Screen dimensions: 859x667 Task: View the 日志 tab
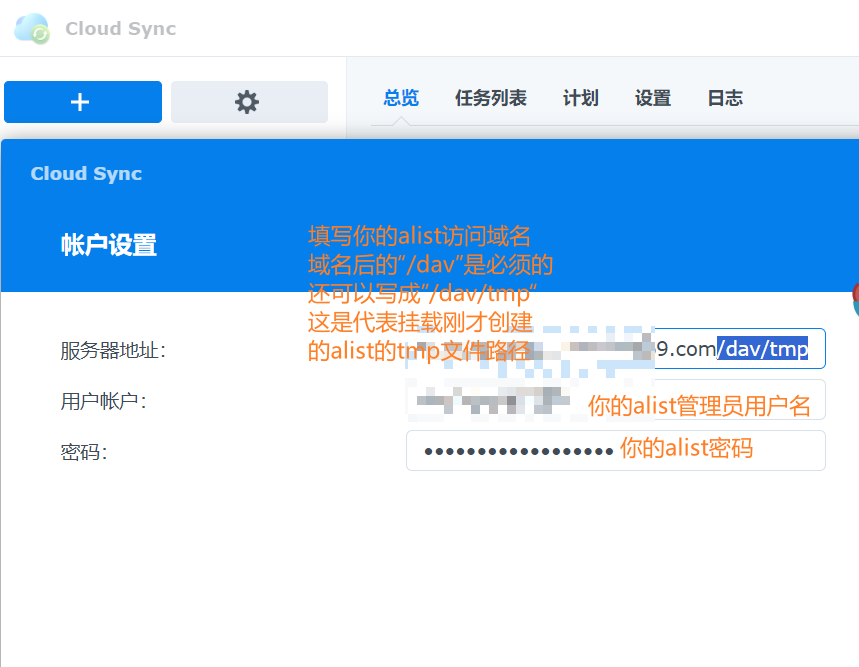[725, 98]
